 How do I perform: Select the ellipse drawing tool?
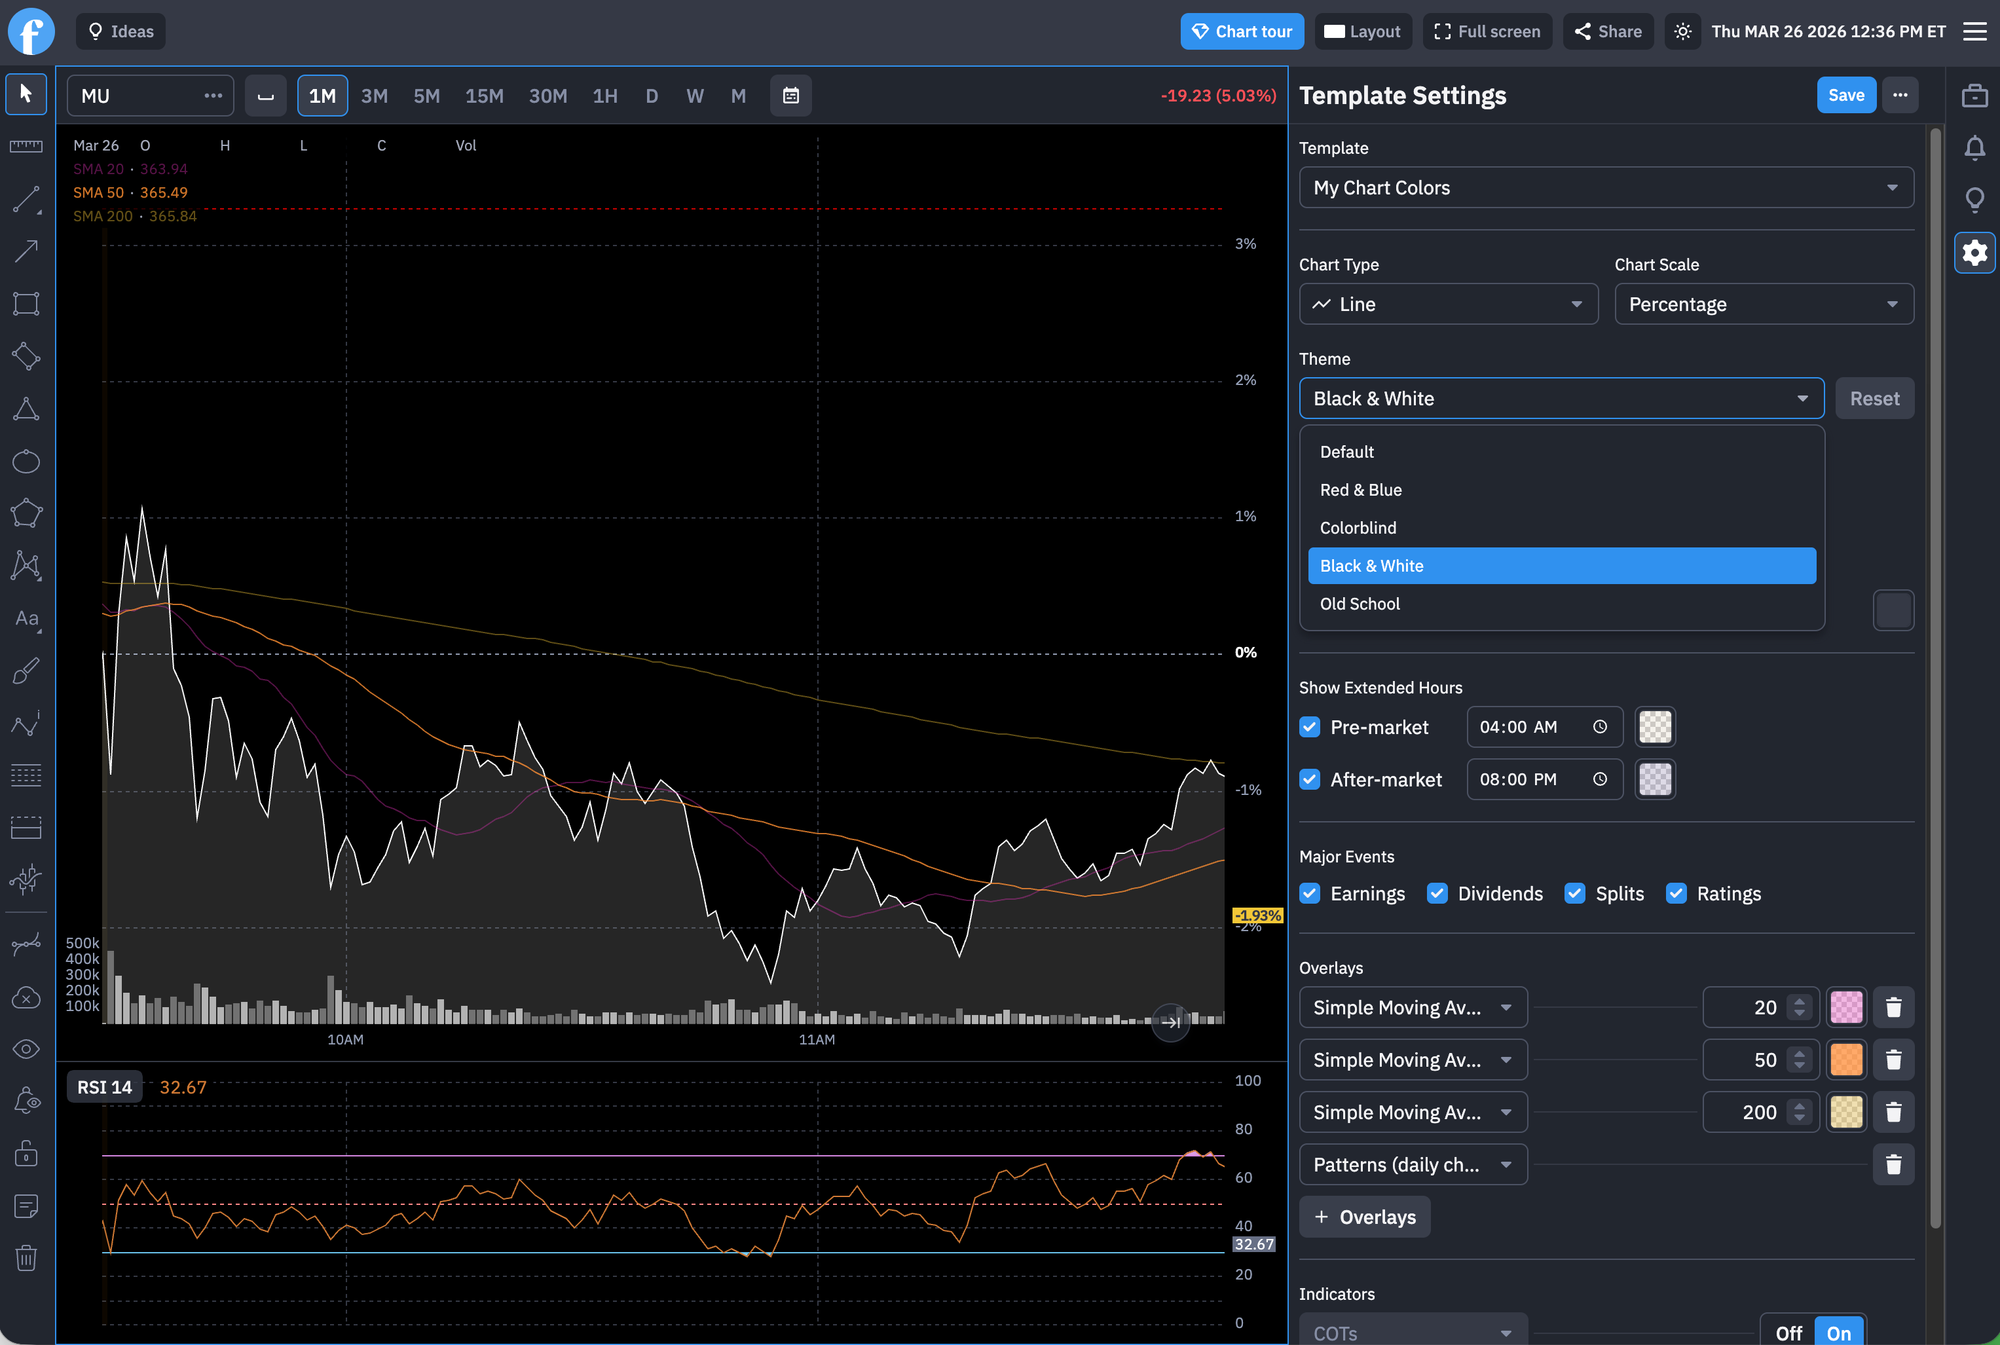[x=26, y=461]
